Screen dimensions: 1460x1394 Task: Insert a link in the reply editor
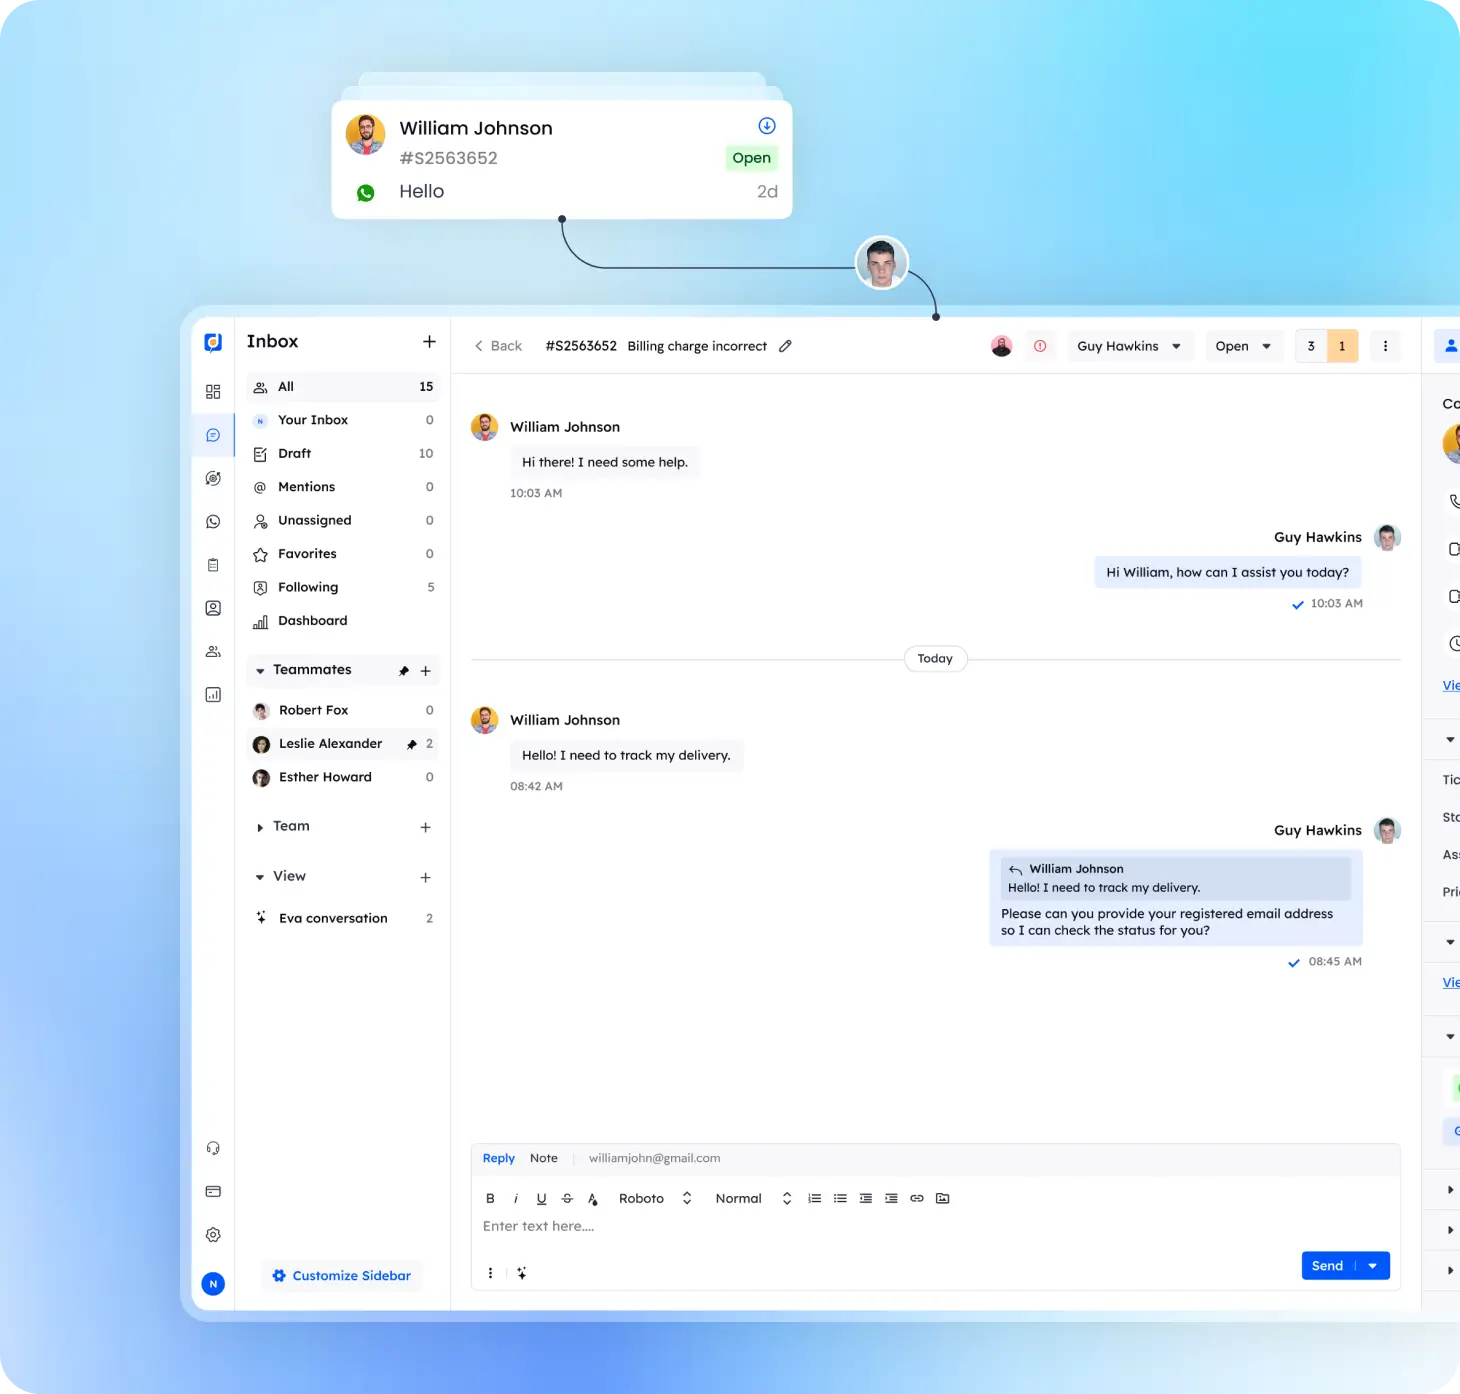[917, 1198]
